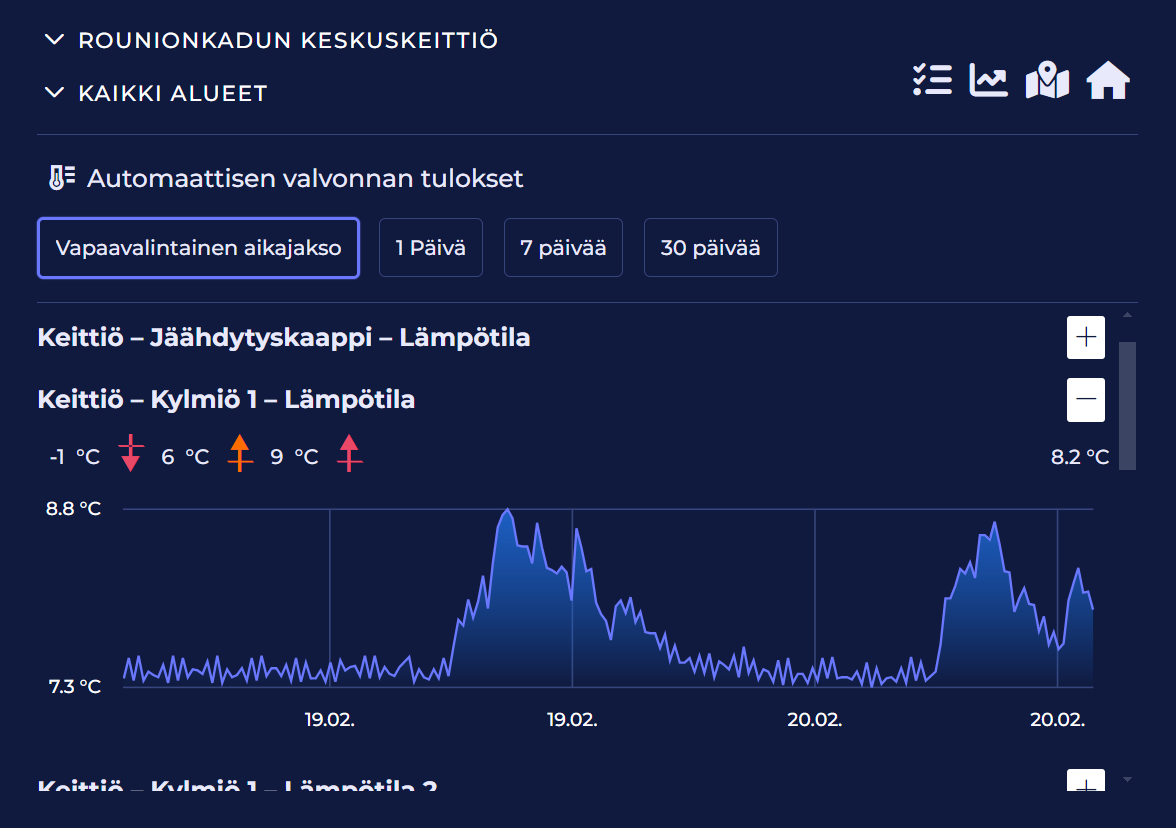Collapse the Kylmiö 1 chart with minus button

pyautogui.click(x=1085, y=399)
